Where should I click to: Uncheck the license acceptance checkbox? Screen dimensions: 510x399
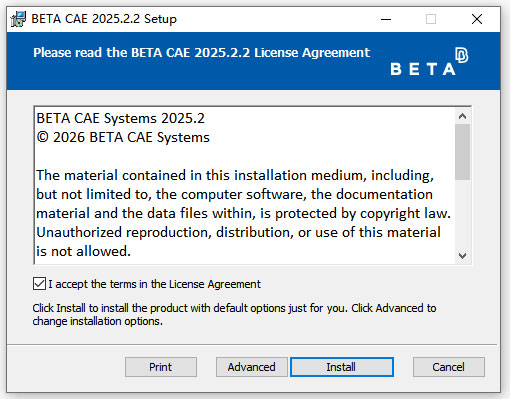(x=39, y=284)
